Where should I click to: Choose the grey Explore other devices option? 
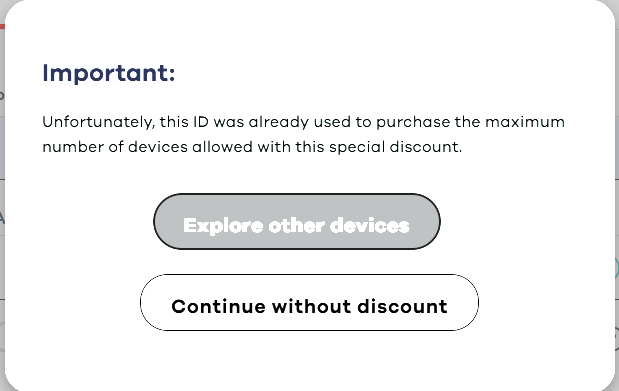click(x=297, y=222)
